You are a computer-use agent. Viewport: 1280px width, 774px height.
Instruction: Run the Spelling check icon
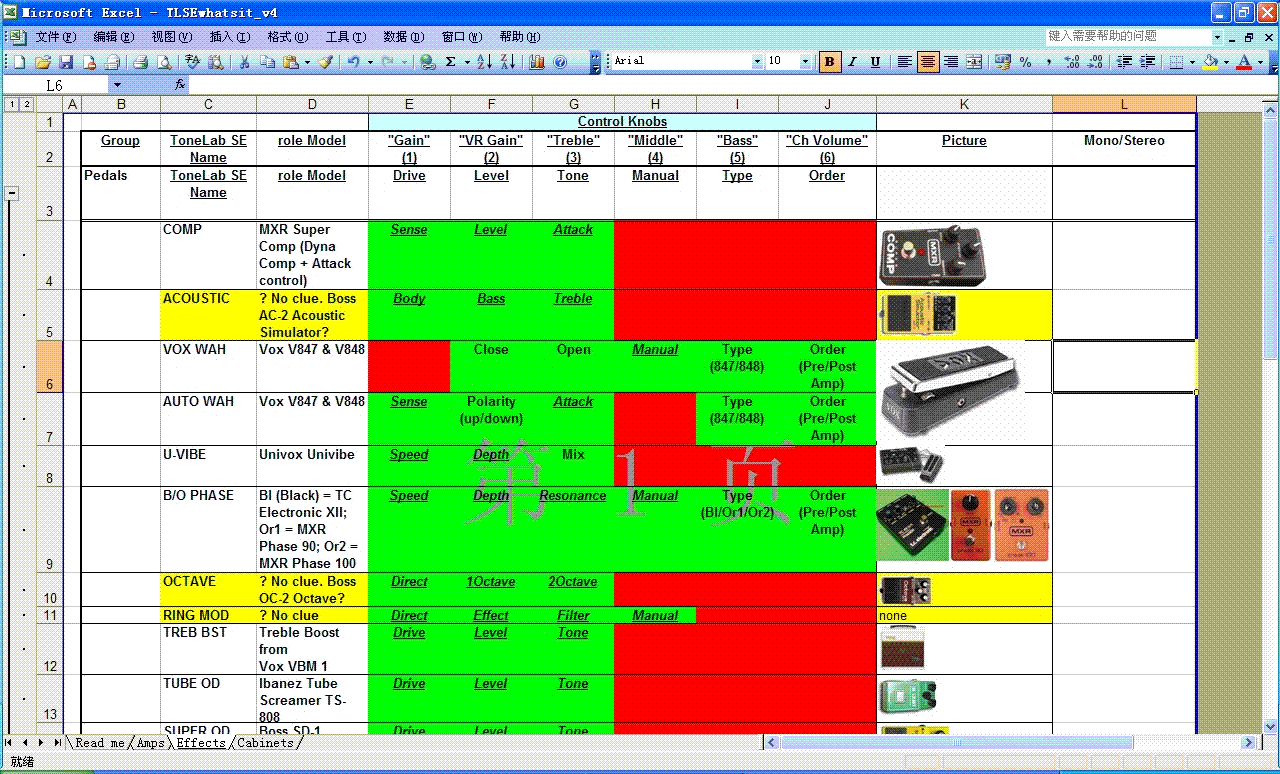193,62
